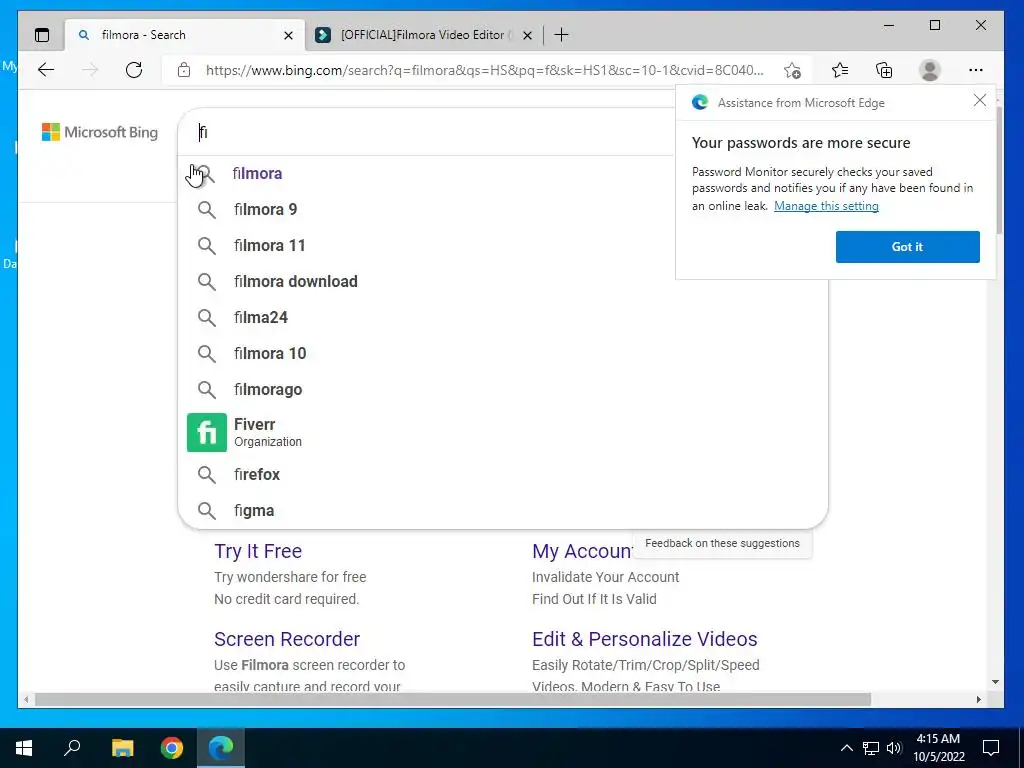Select the "filmora" suggestion
1024x768 pixels.
click(x=503, y=174)
